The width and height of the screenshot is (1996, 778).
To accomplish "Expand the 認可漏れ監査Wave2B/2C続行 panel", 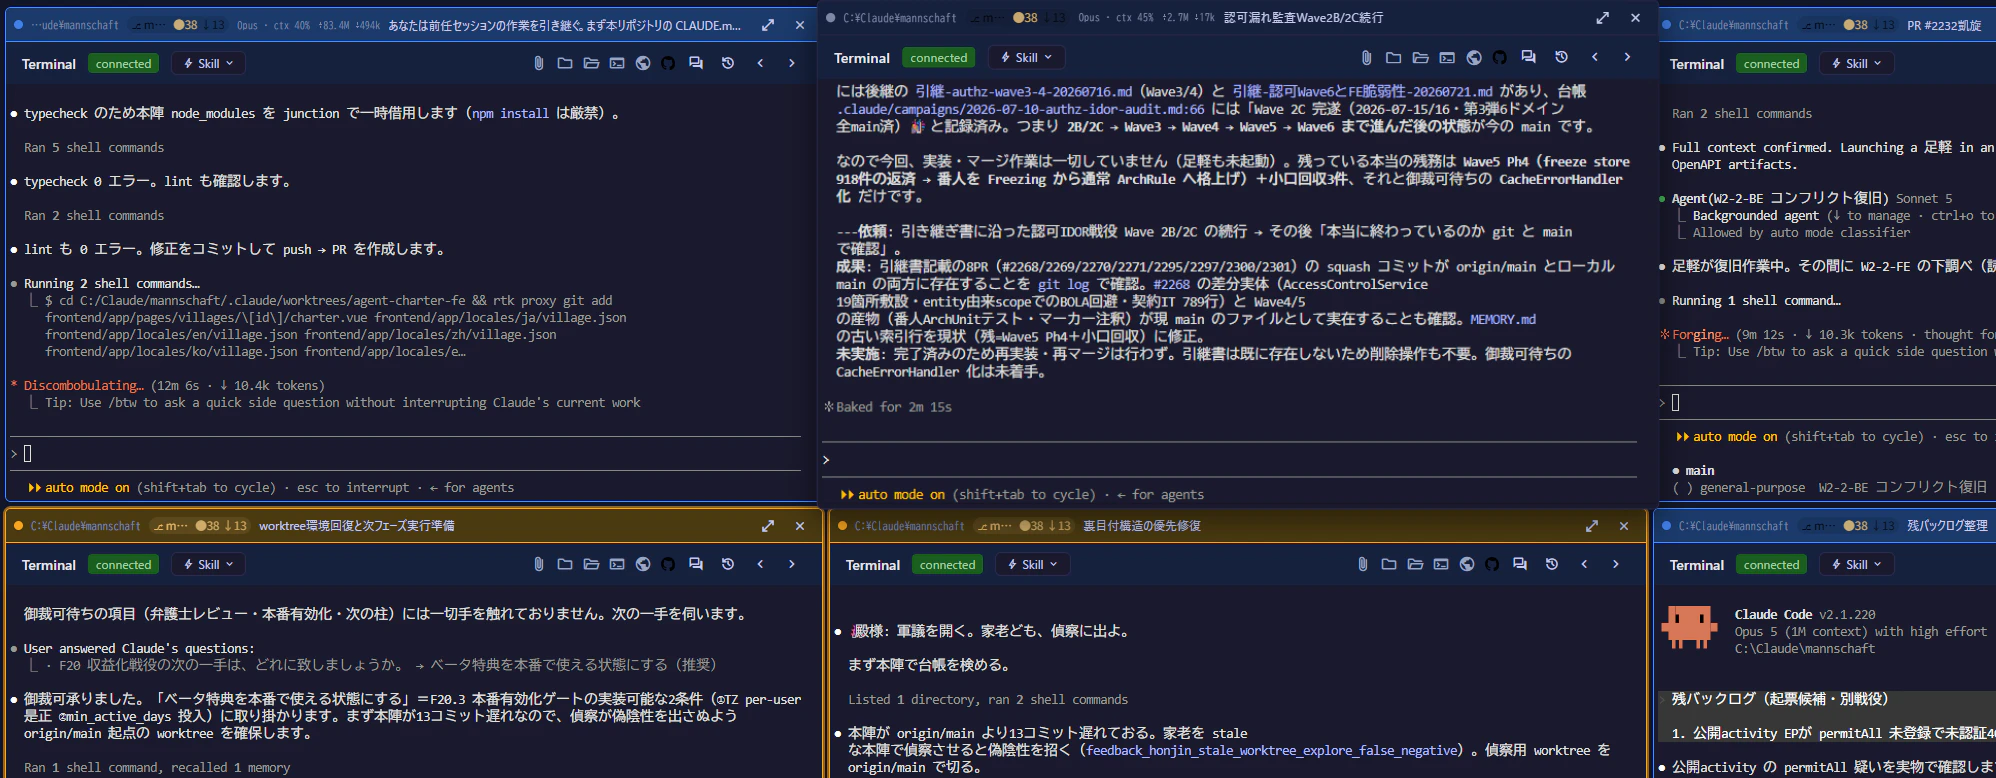I will [x=1603, y=18].
